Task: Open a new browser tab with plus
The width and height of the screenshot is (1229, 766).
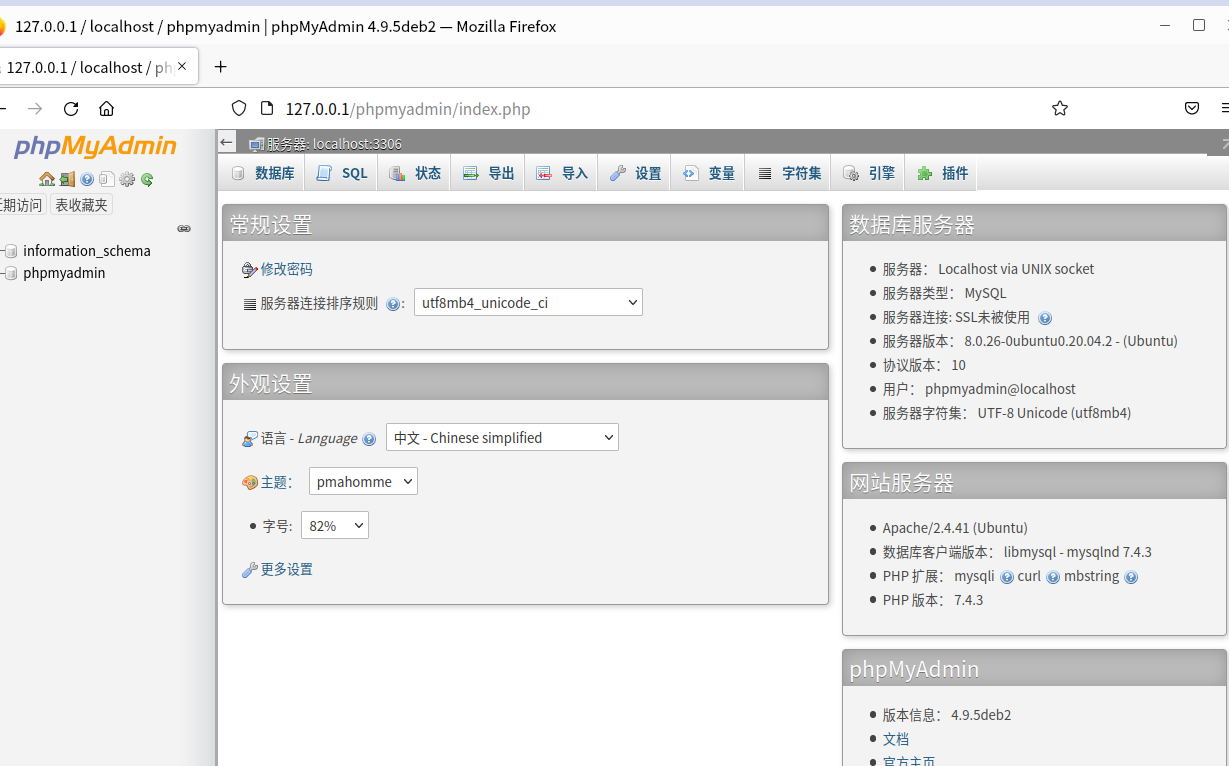Action: pyautogui.click(x=221, y=67)
